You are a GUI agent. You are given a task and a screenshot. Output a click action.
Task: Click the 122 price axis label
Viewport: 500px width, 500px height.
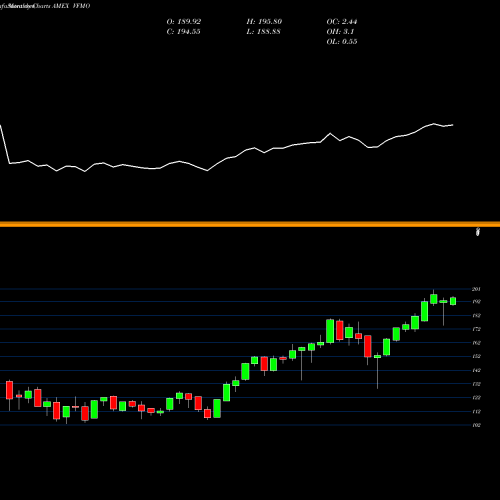click(x=476, y=398)
